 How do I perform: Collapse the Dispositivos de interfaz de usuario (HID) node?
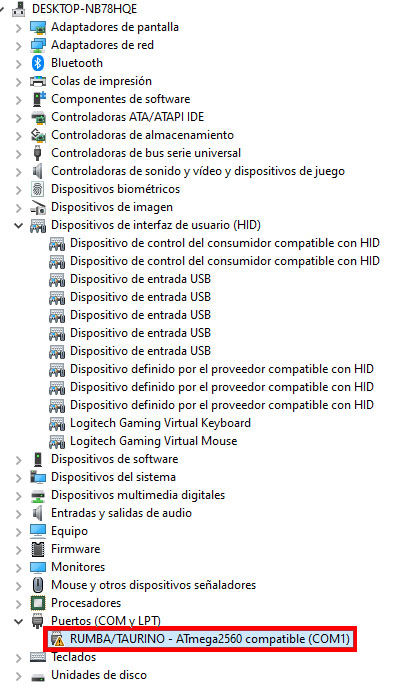pos(19,226)
